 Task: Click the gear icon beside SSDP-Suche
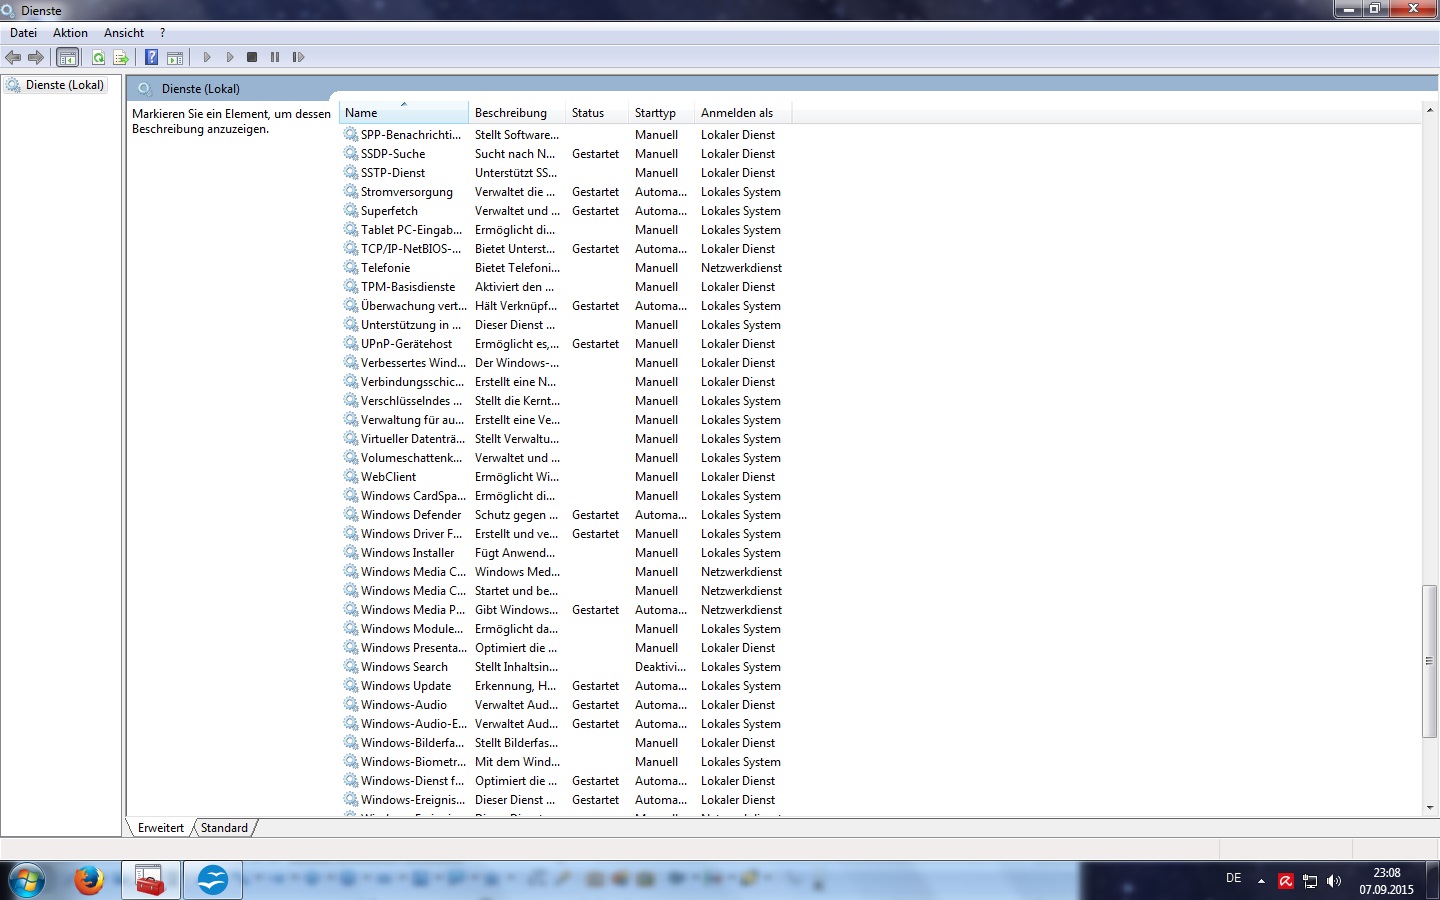(351, 153)
